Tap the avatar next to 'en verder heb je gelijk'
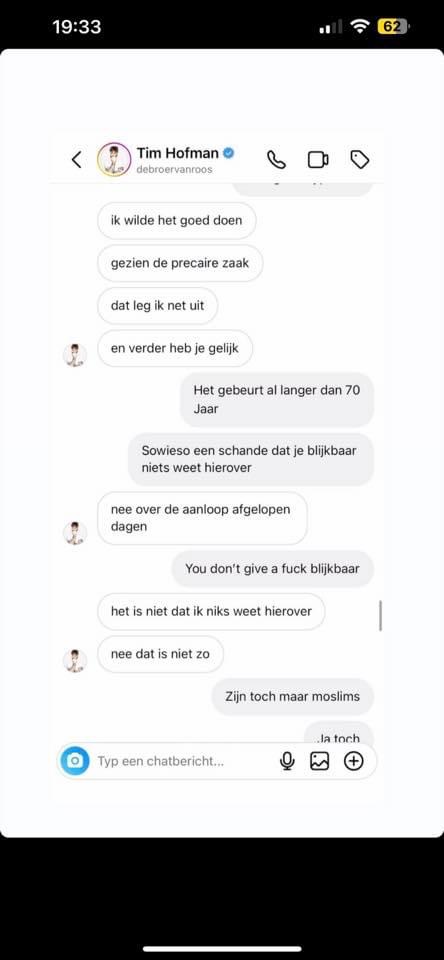The image size is (444, 960). pos(75,356)
